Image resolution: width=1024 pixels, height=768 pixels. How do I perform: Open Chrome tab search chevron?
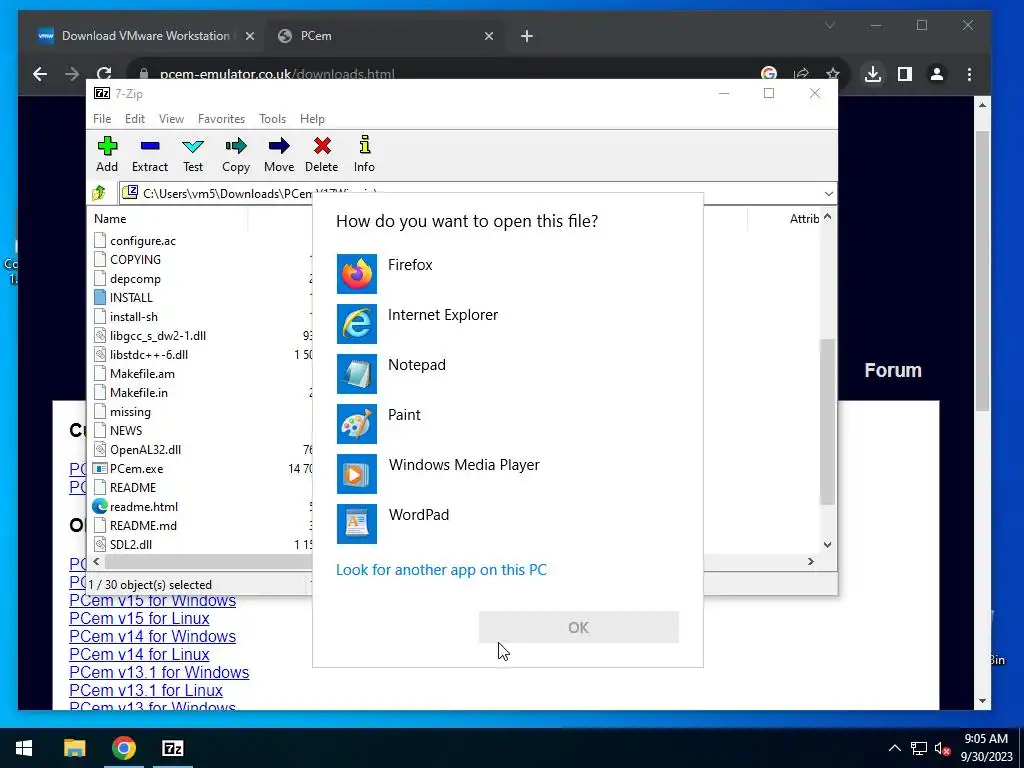(829, 25)
